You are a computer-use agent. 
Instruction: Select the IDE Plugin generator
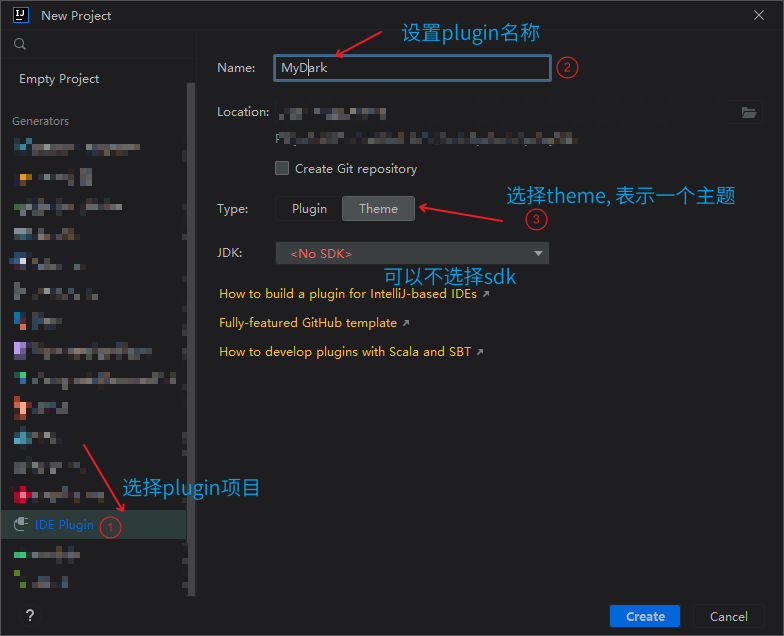coord(94,524)
